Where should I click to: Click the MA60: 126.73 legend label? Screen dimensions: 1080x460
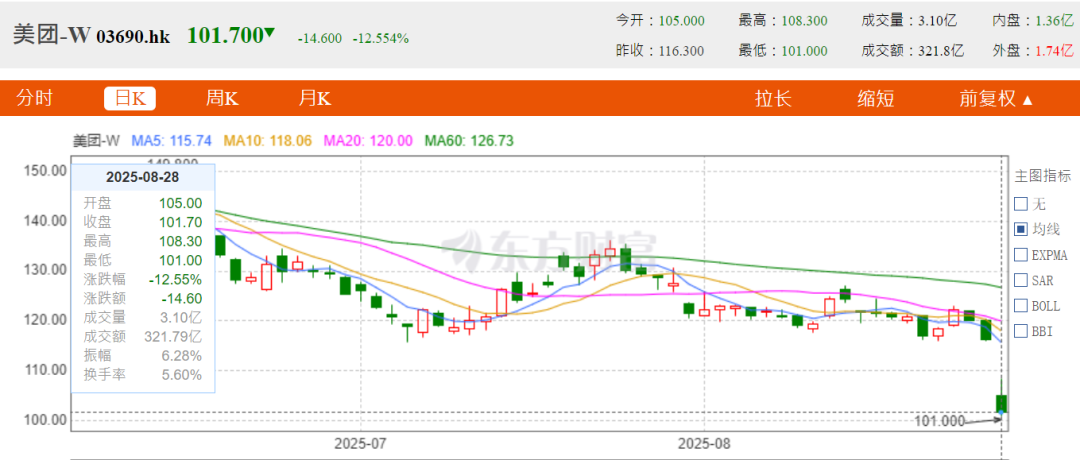point(469,141)
